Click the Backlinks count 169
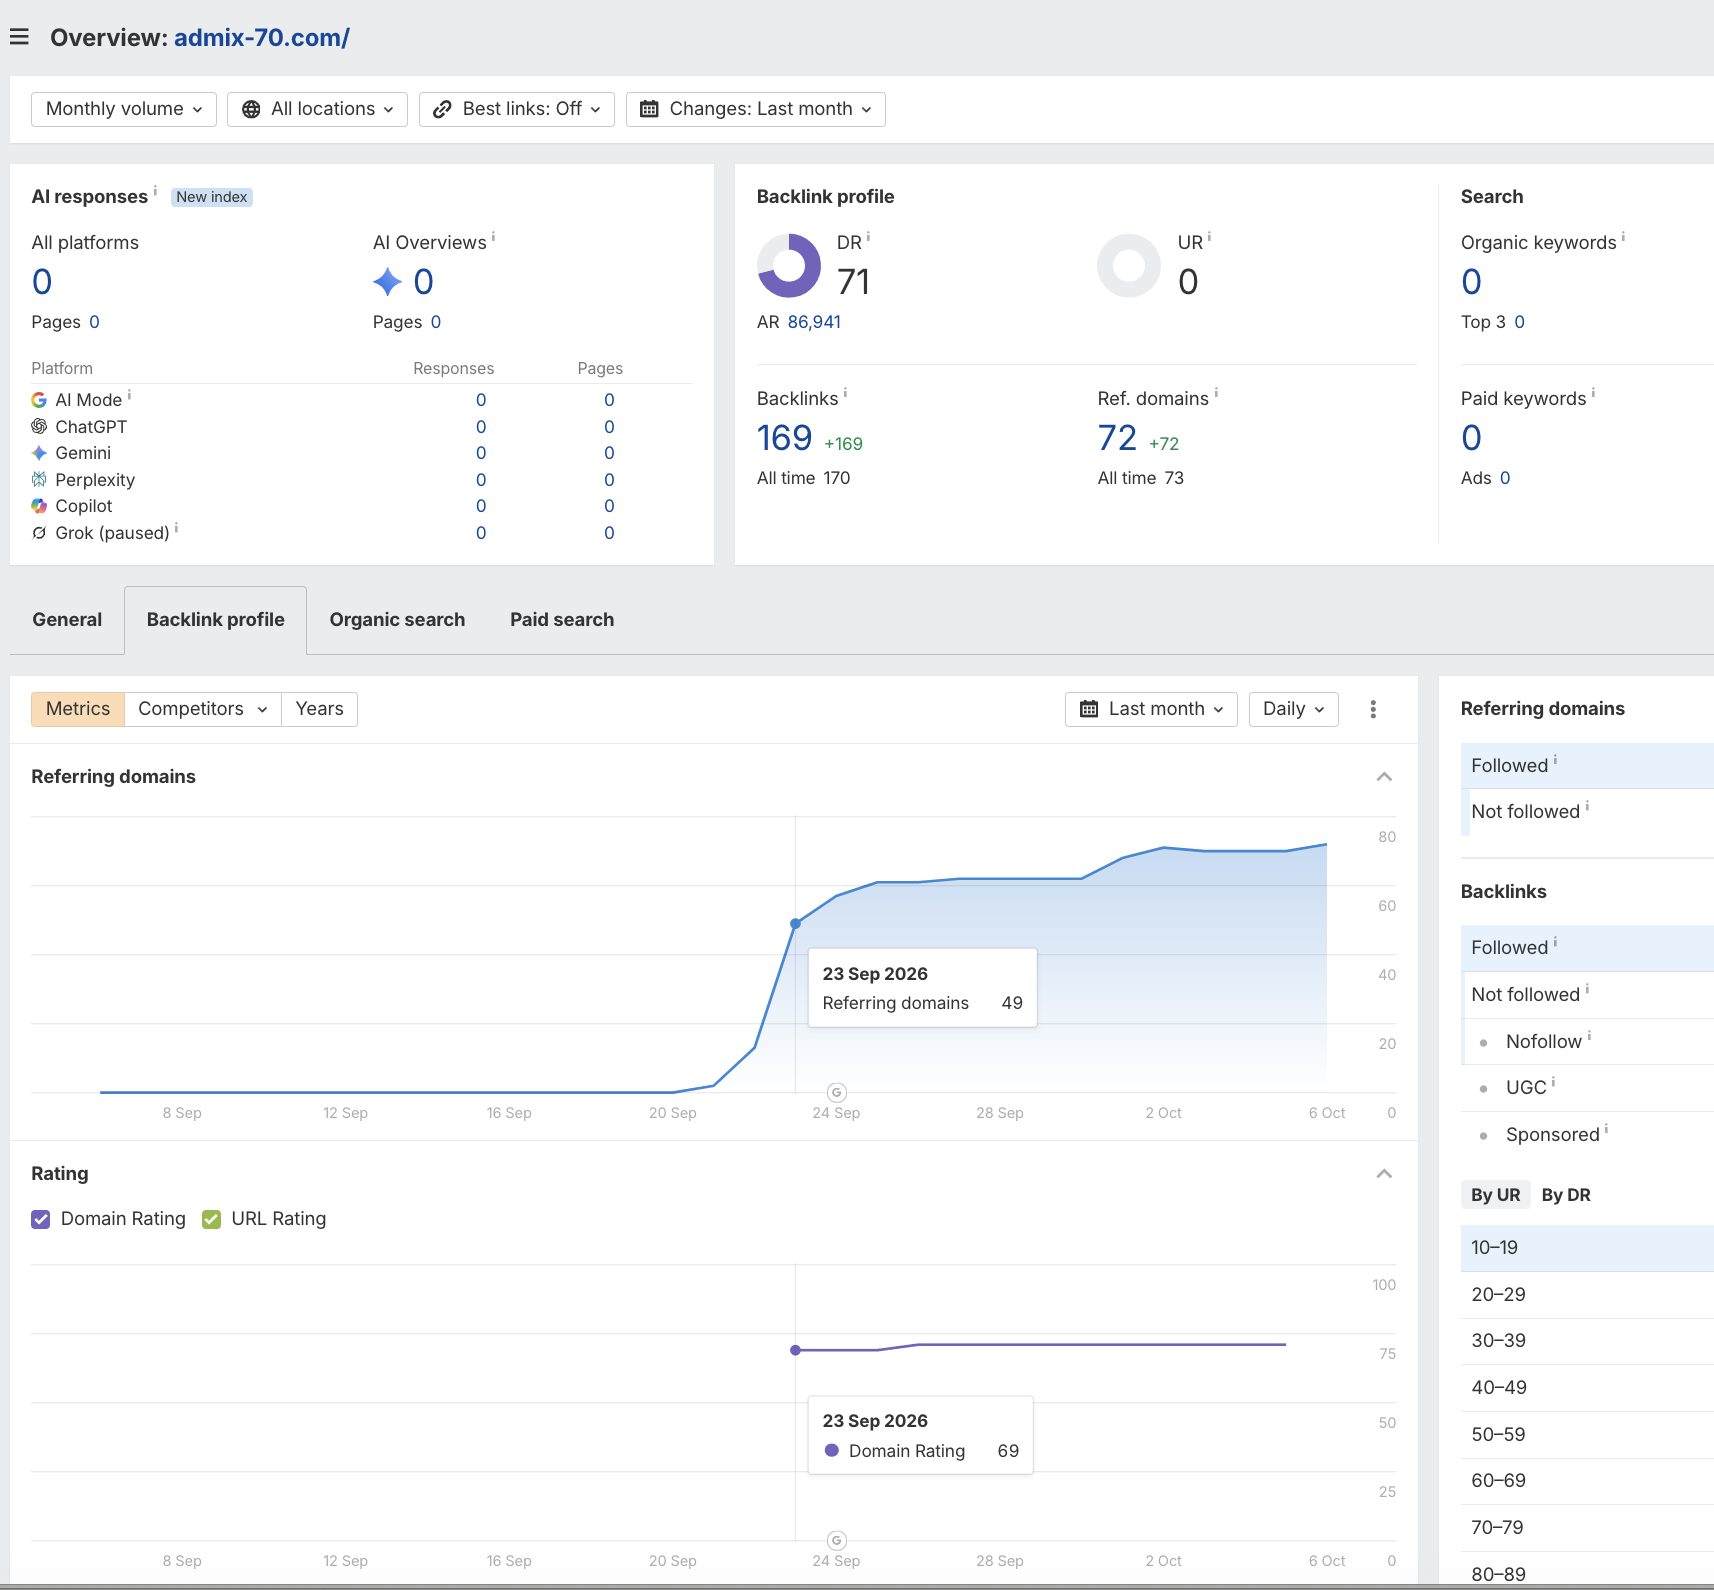The height and width of the screenshot is (1590, 1714). 785,438
